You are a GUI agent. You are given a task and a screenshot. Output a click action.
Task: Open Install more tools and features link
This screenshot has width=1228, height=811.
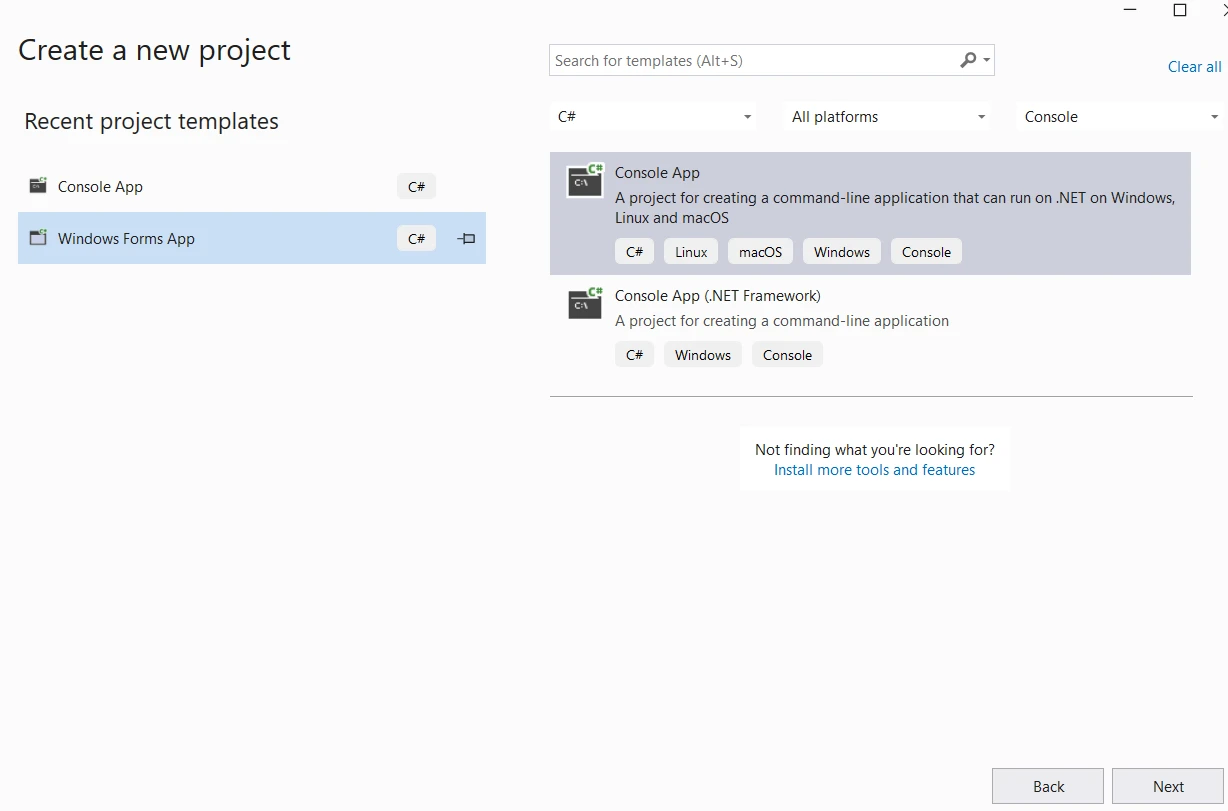874,470
